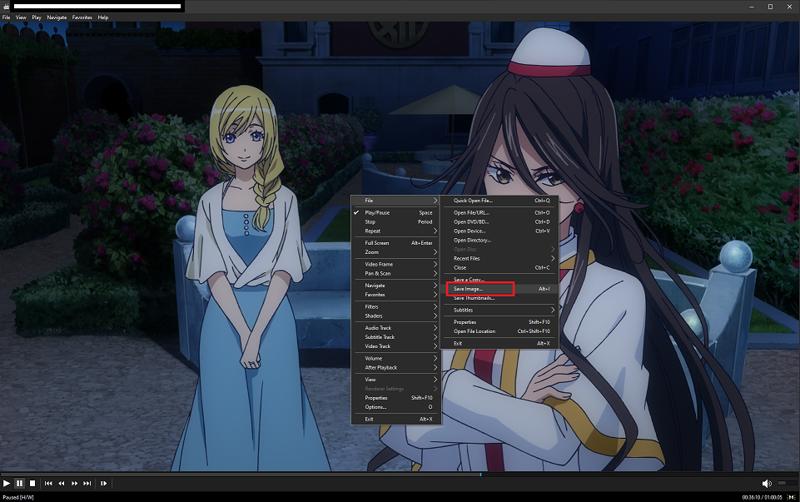Screen dimensions: 800x502
Task: Click the application icon in the title bar
Action: pyautogui.click(x=6, y=7)
